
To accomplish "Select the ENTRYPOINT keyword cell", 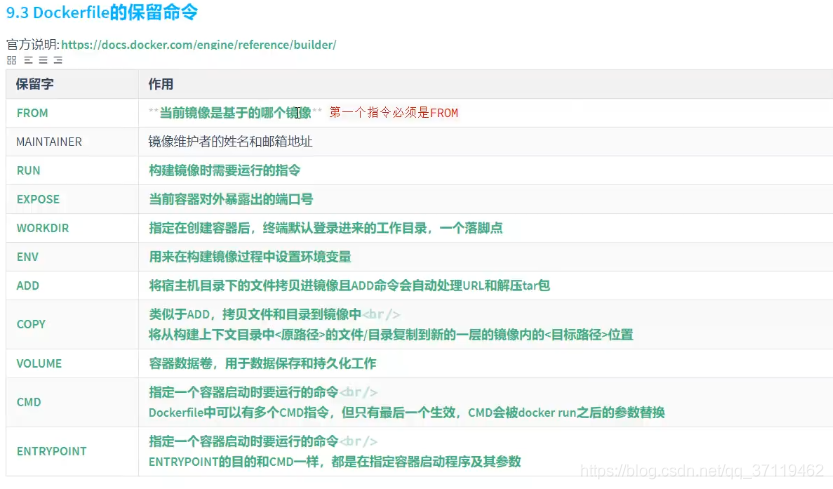I will pos(72,451).
